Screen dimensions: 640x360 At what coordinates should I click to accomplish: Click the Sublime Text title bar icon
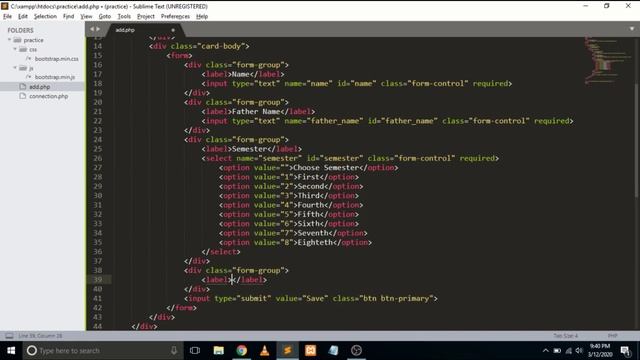[x=4, y=6]
